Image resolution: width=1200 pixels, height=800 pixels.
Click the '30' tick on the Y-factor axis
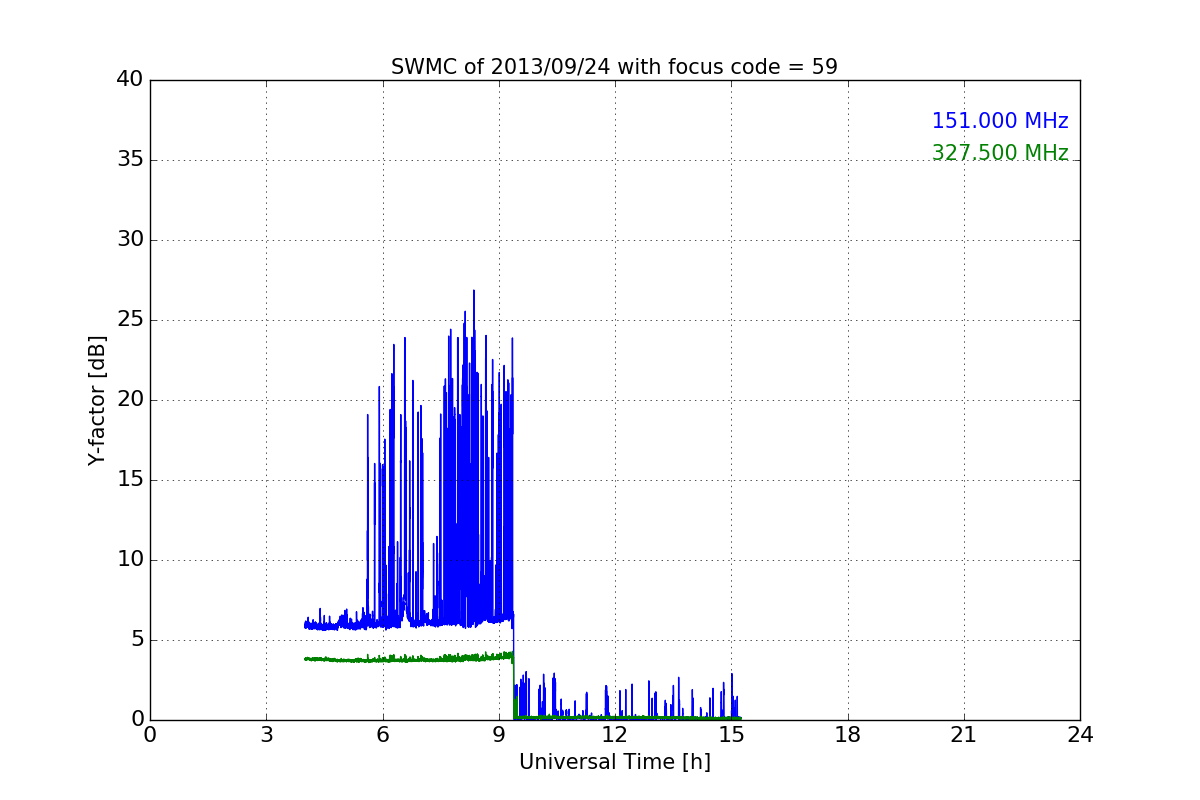[130, 240]
